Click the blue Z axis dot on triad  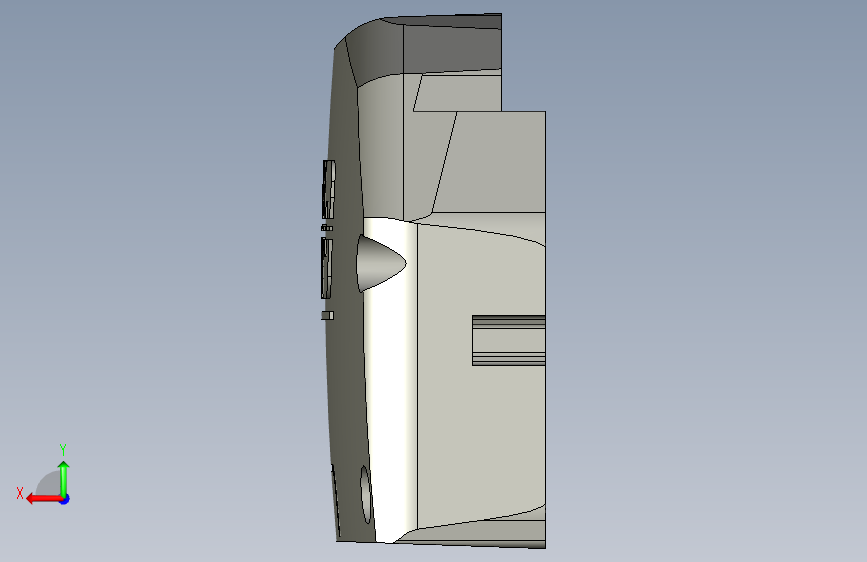[x=65, y=499]
